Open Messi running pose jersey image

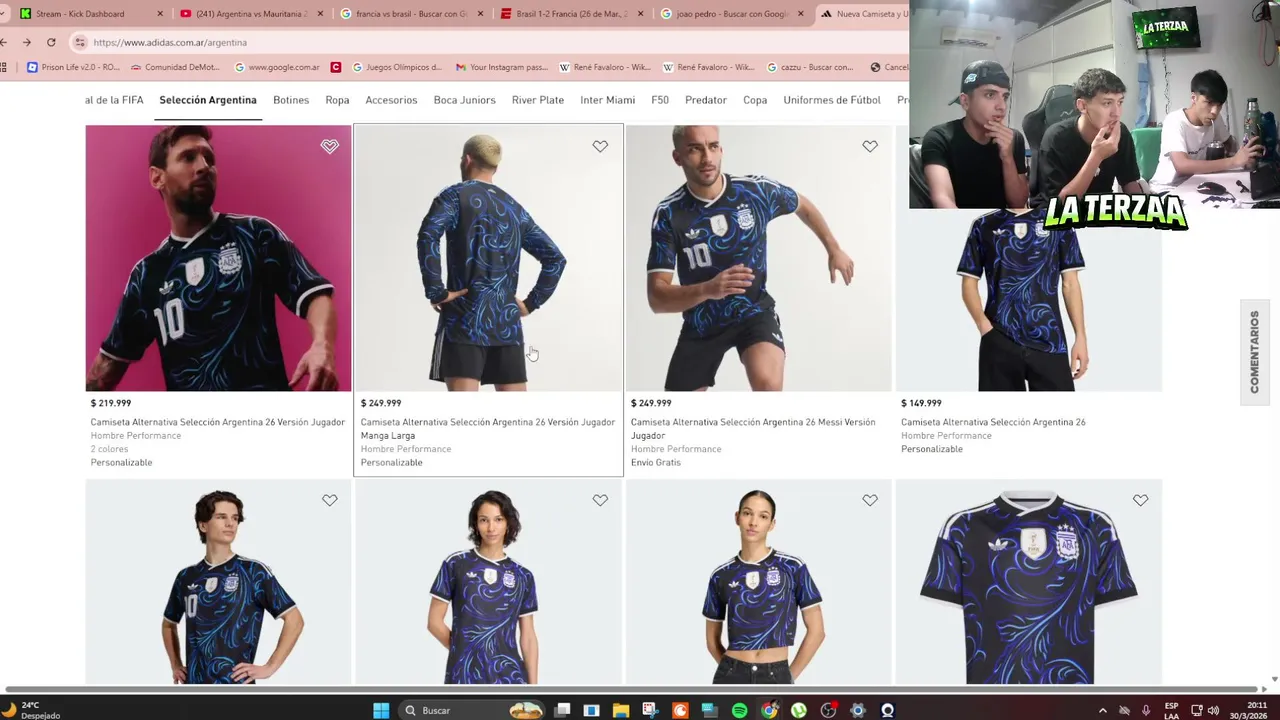(758, 258)
